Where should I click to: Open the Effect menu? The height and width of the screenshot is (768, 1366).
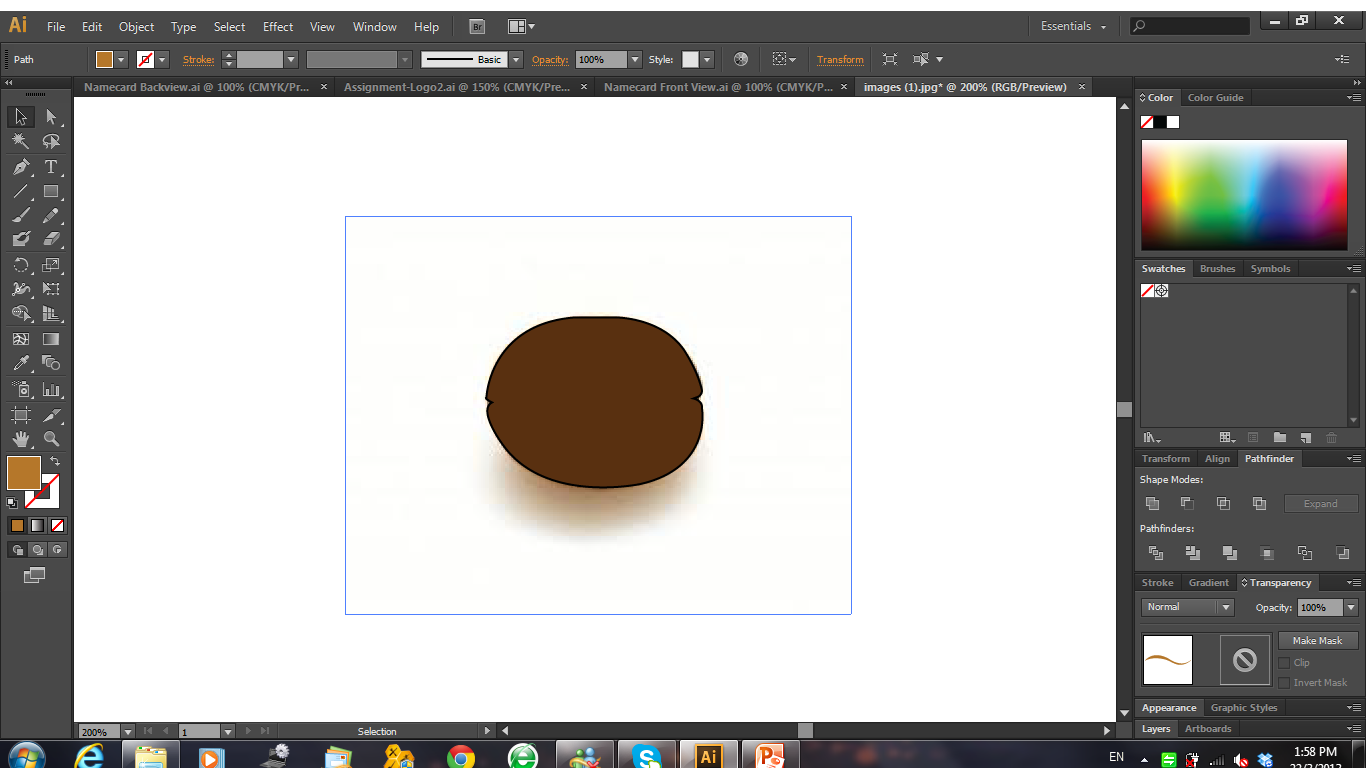(x=278, y=27)
